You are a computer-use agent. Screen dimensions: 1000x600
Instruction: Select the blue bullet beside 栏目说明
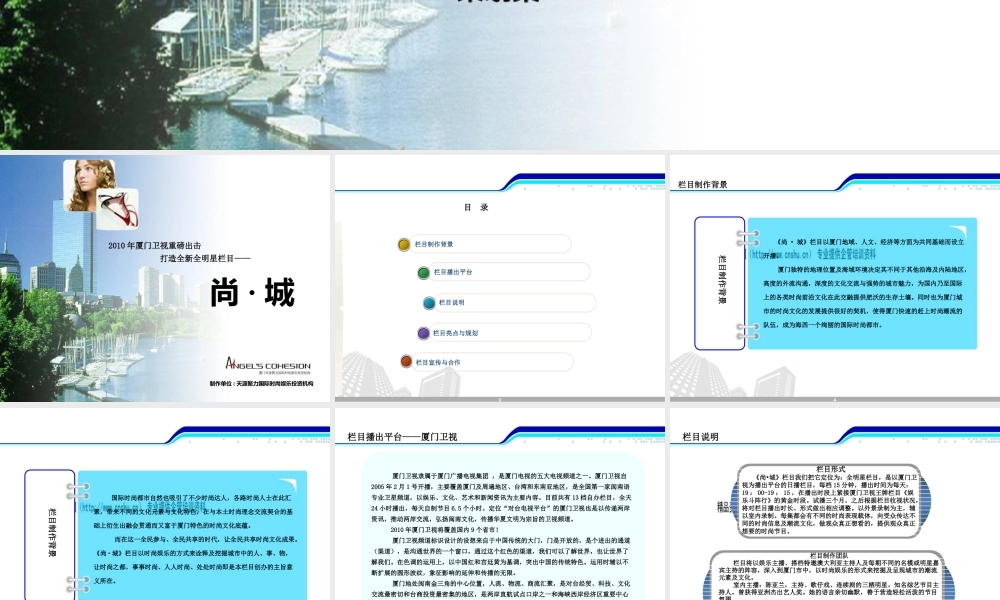429,303
